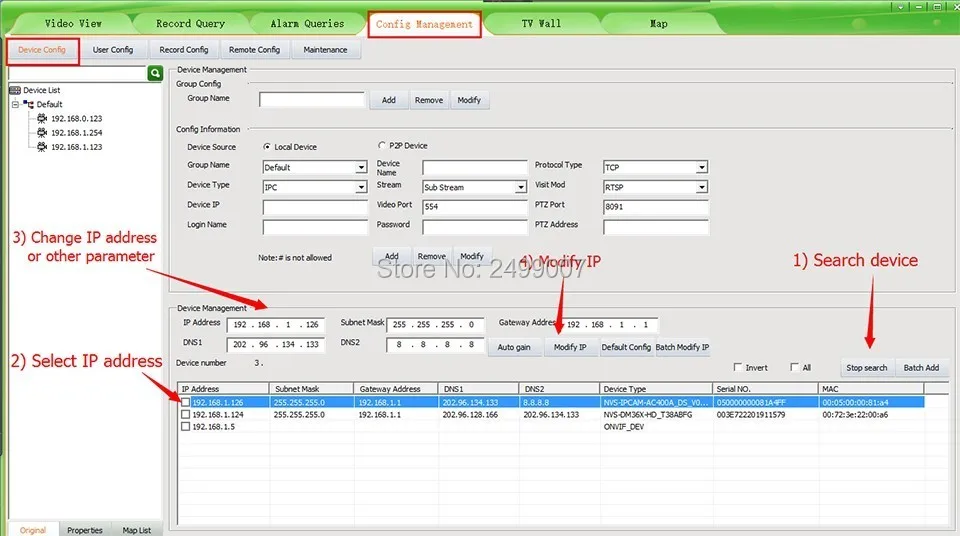Screen dimensions: 960x536
Task: Check the box for 192.168.1.124 row
Action: (x=186, y=415)
